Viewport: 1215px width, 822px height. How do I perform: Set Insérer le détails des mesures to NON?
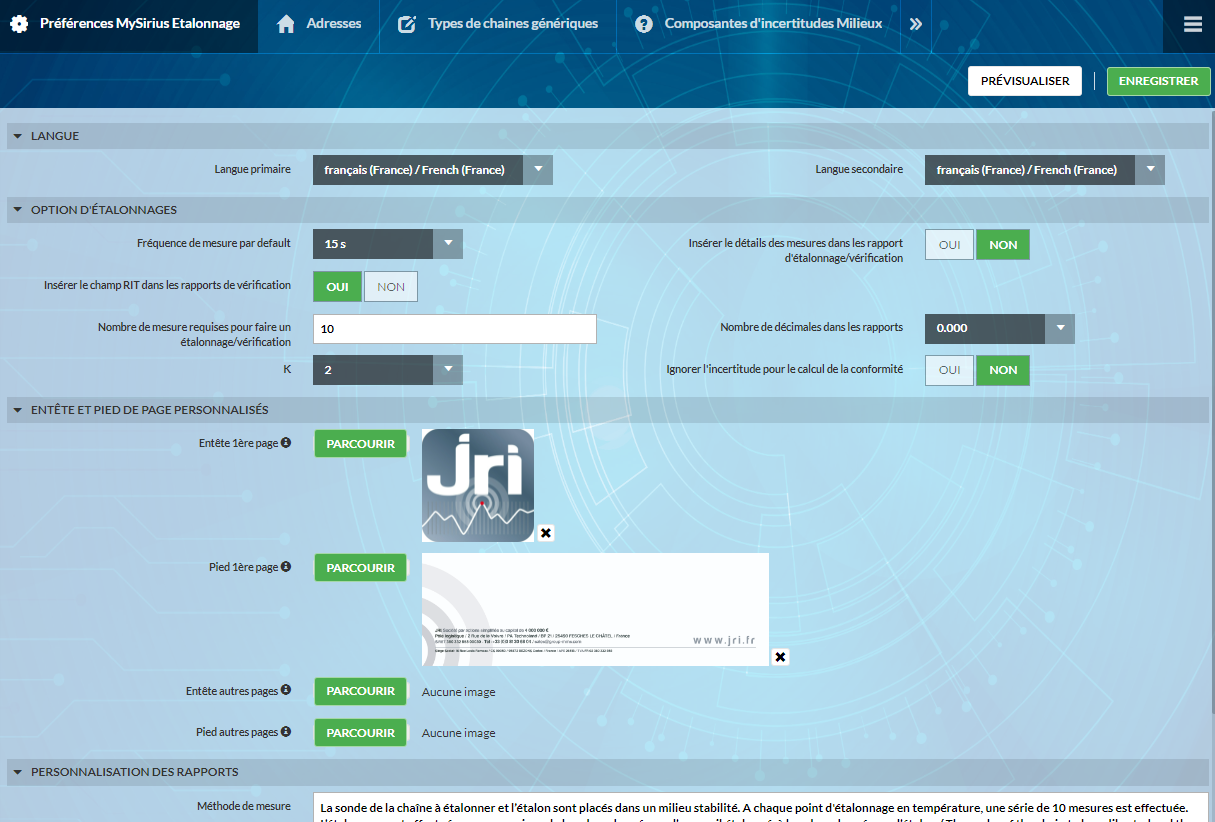pos(1003,245)
